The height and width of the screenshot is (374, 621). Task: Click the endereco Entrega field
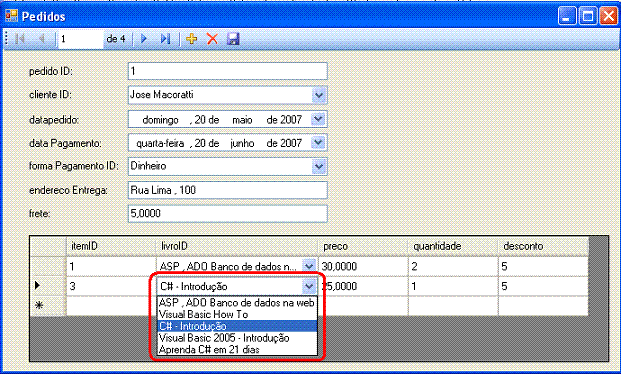coord(228,190)
